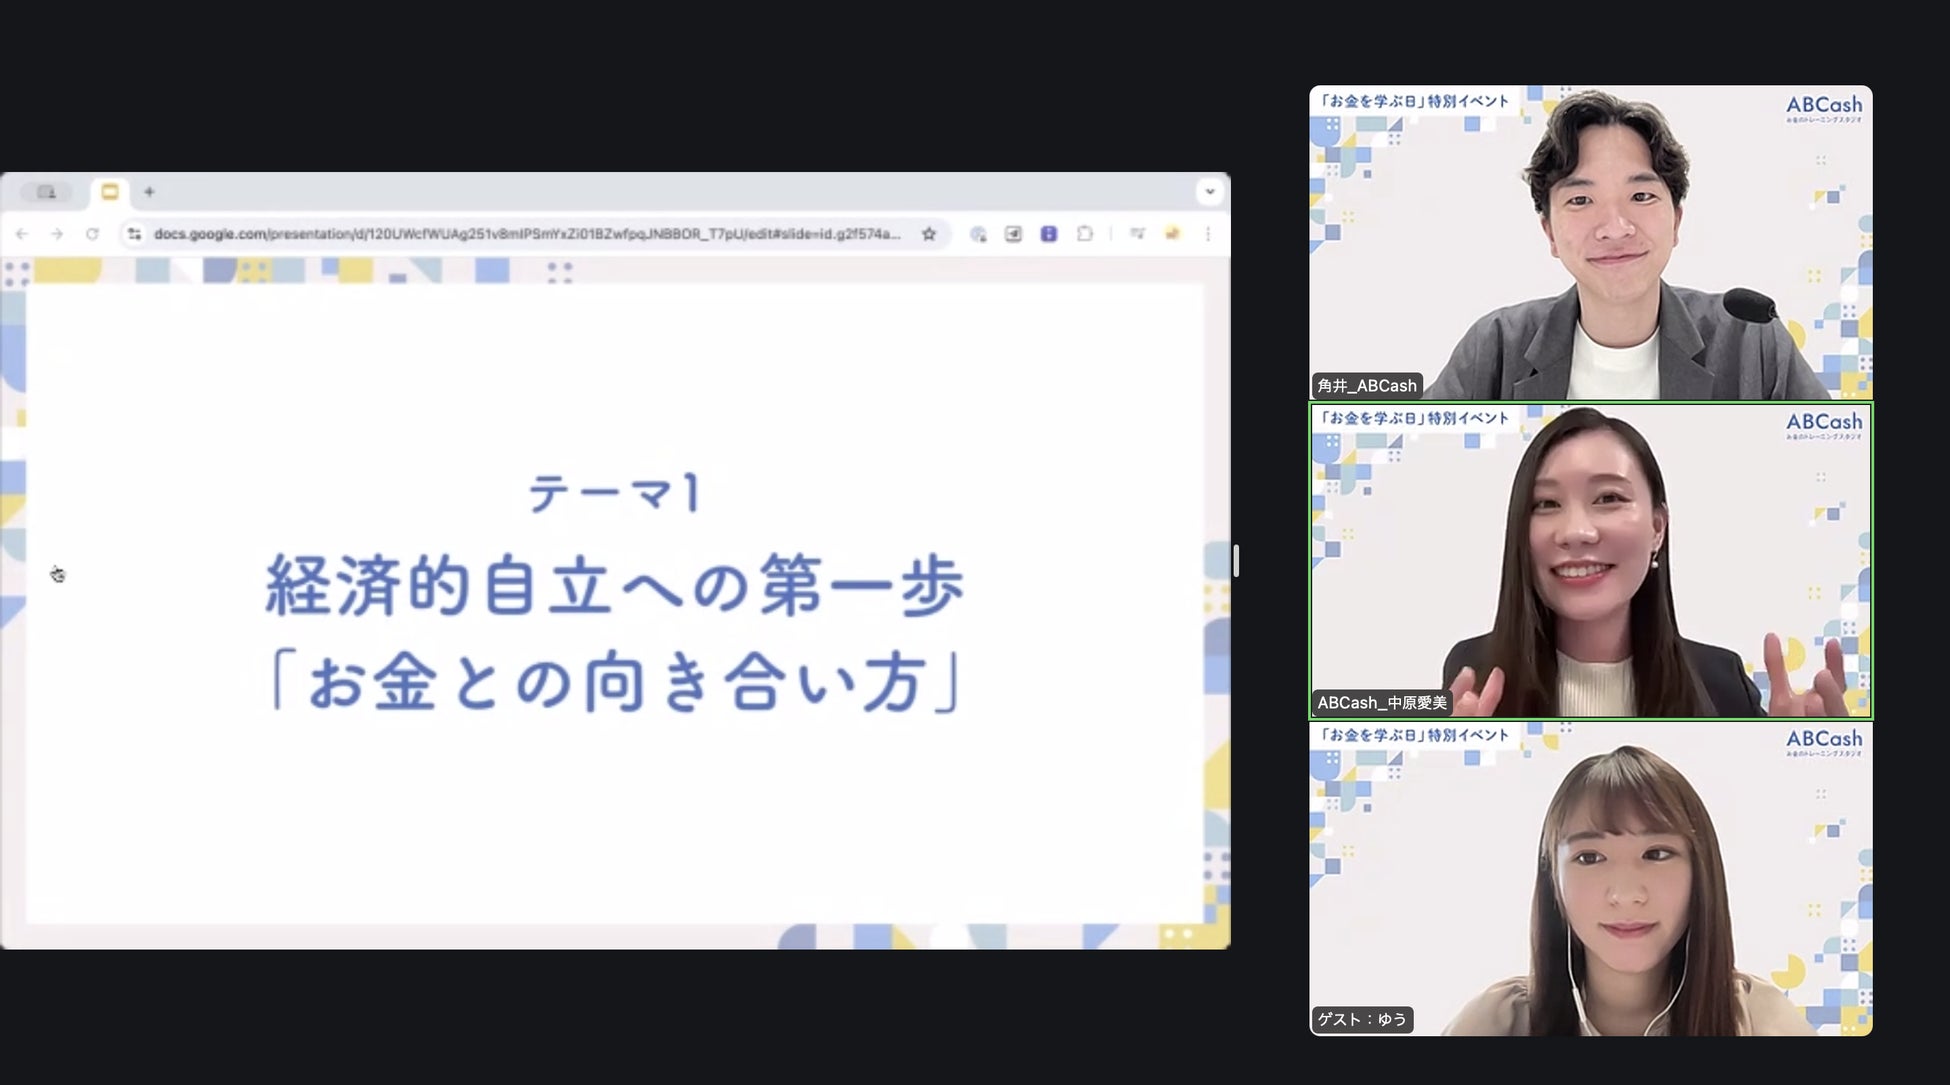Select ゲスト：ゆう video tile
The image size is (1950, 1085).
pyautogui.click(x=1590, y=878)
